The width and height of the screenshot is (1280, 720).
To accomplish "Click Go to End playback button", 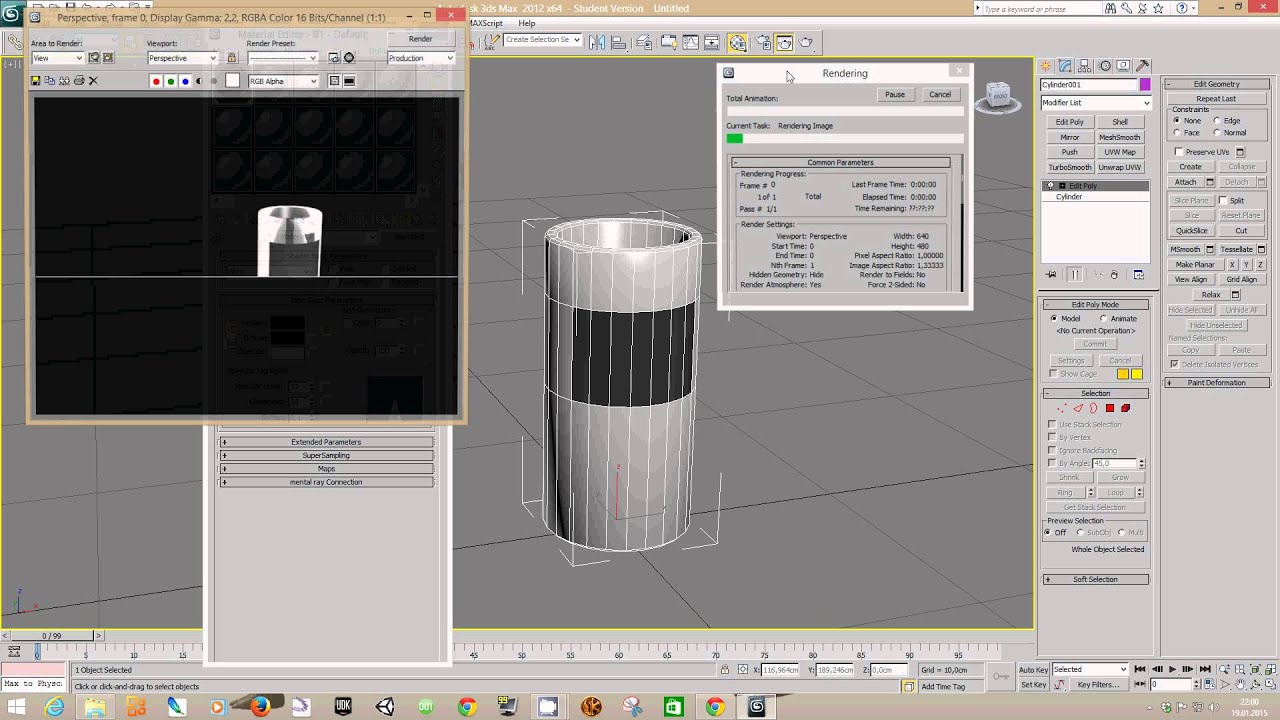I will 1203,669.
